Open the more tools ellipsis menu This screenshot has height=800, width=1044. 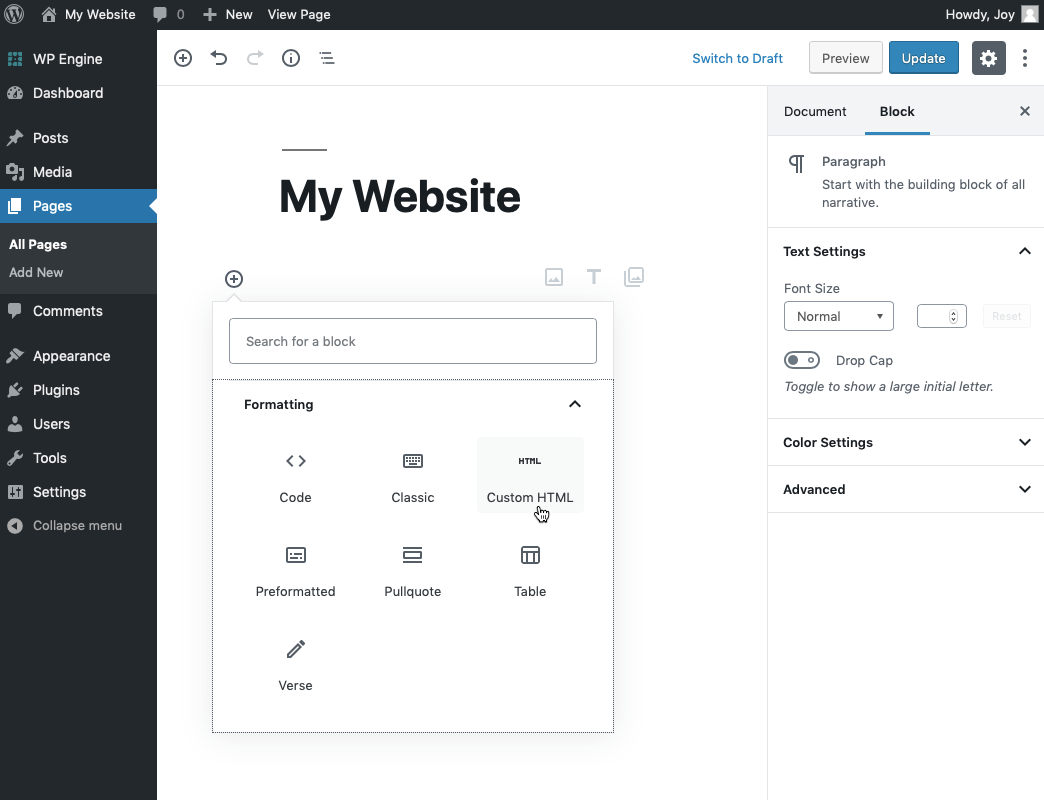click(x=1025, y=58)
